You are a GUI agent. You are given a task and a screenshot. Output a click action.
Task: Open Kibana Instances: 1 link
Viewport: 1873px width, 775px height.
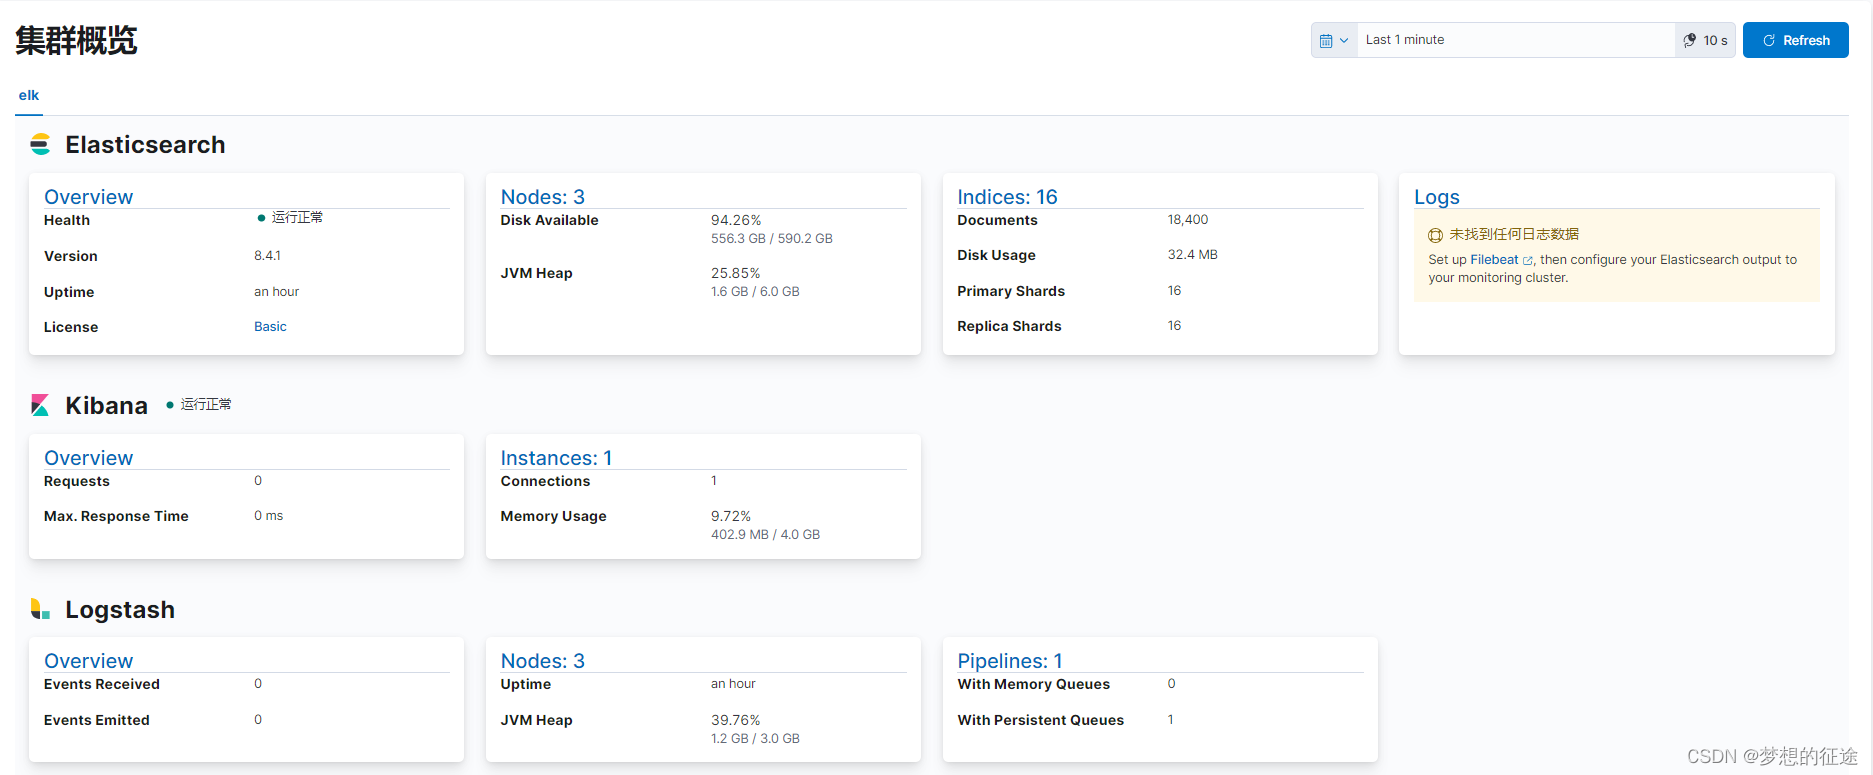point(556,458)
